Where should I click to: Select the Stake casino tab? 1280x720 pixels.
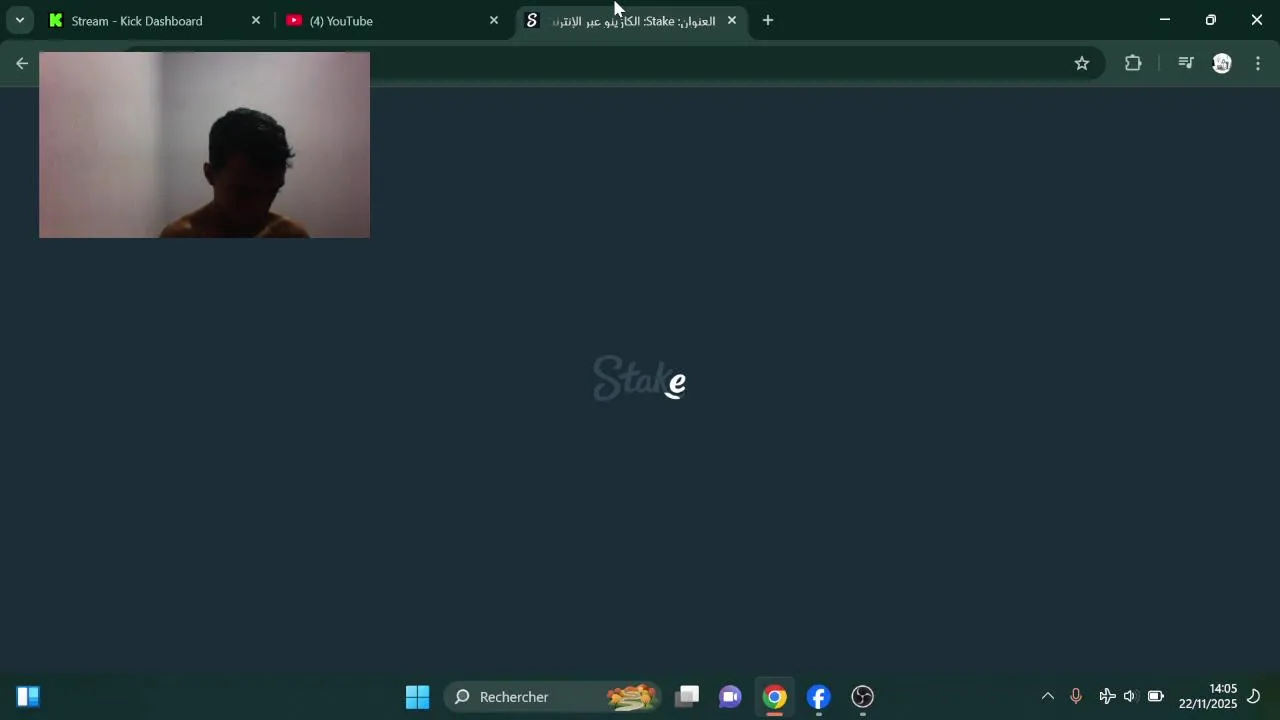tap(632, 20)
